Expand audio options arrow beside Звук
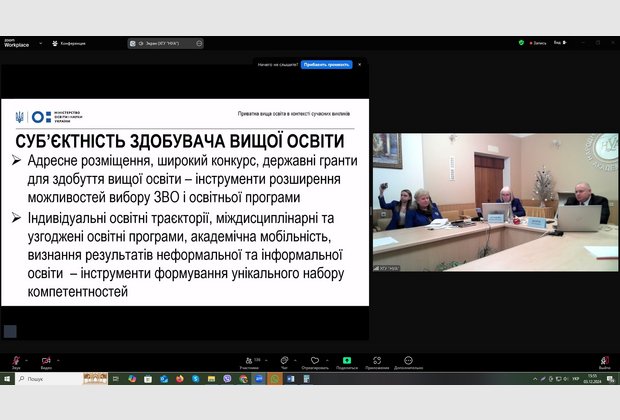Viewport: 620px width, 420px height. [x=27, y=358]
